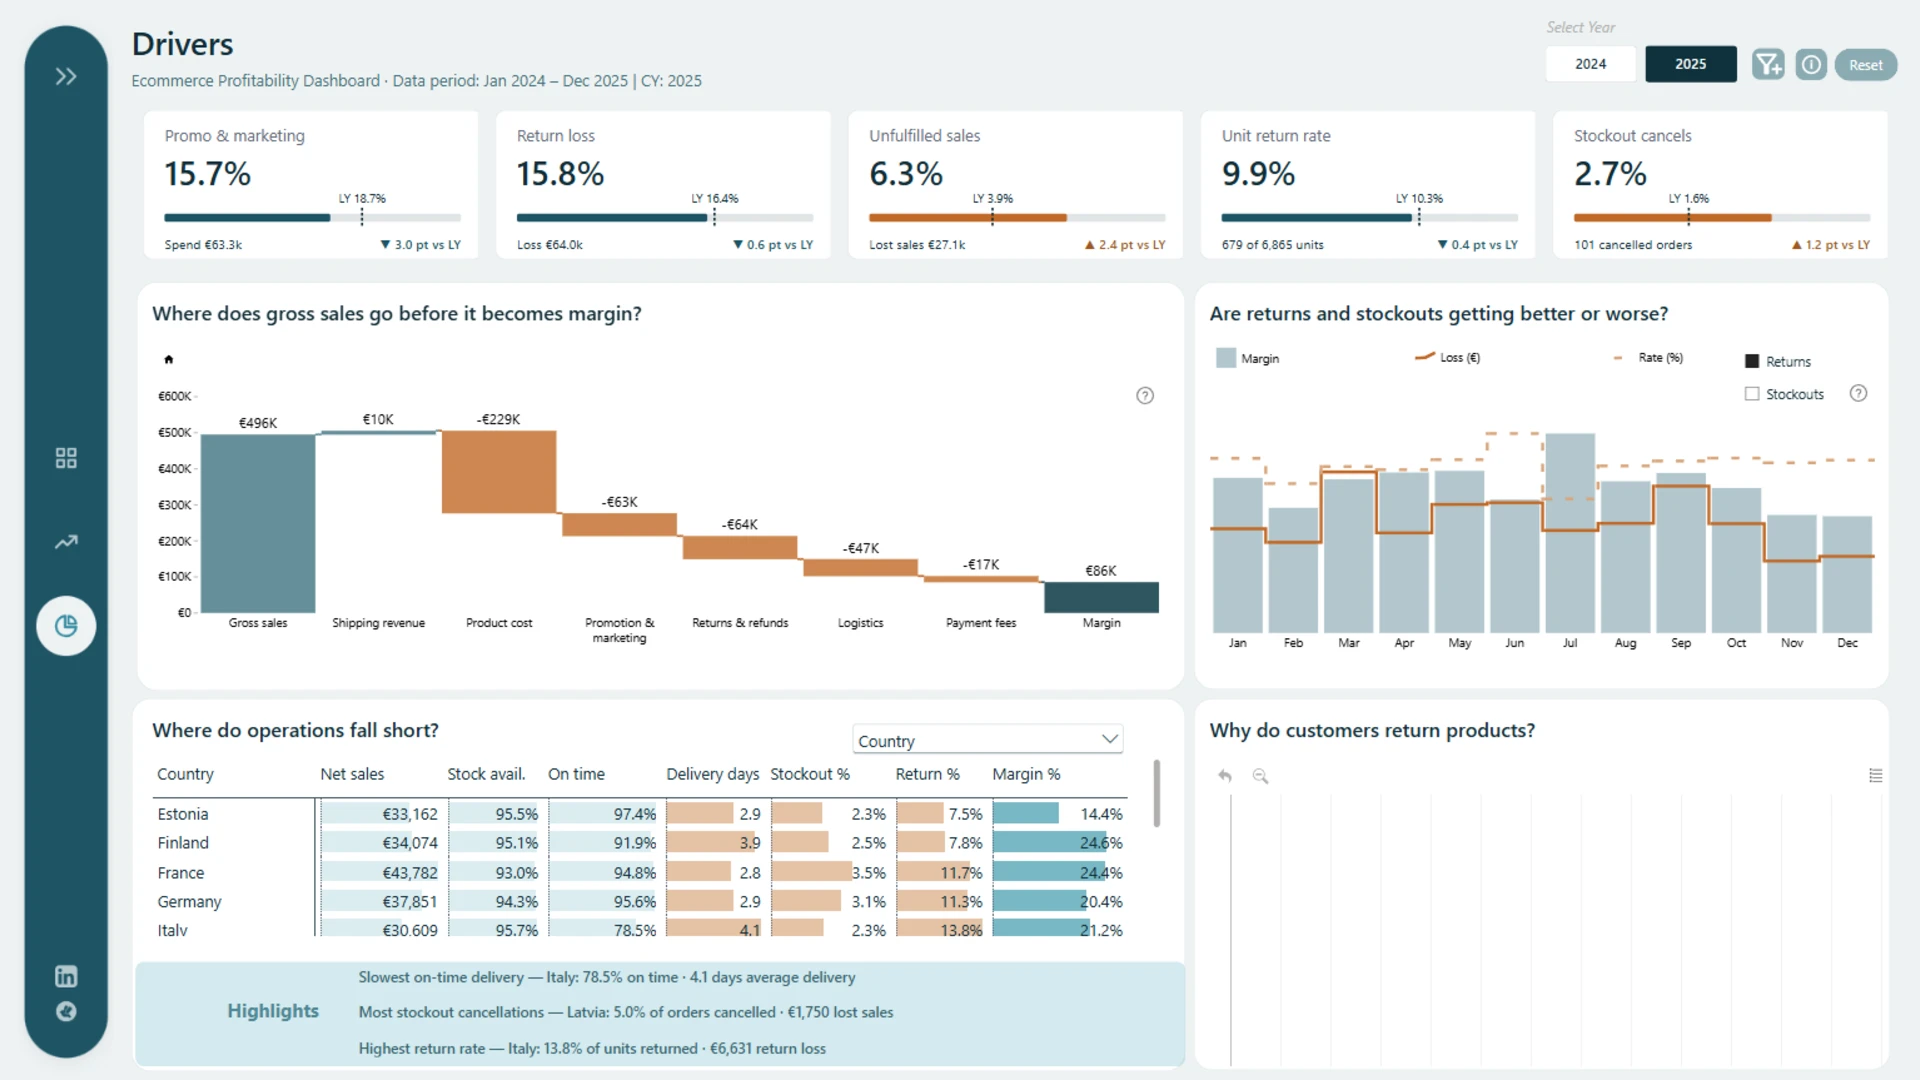Select the Promotion & marketing waterfall bar
1920x1080 pixels.
click(x=620, y=525)
